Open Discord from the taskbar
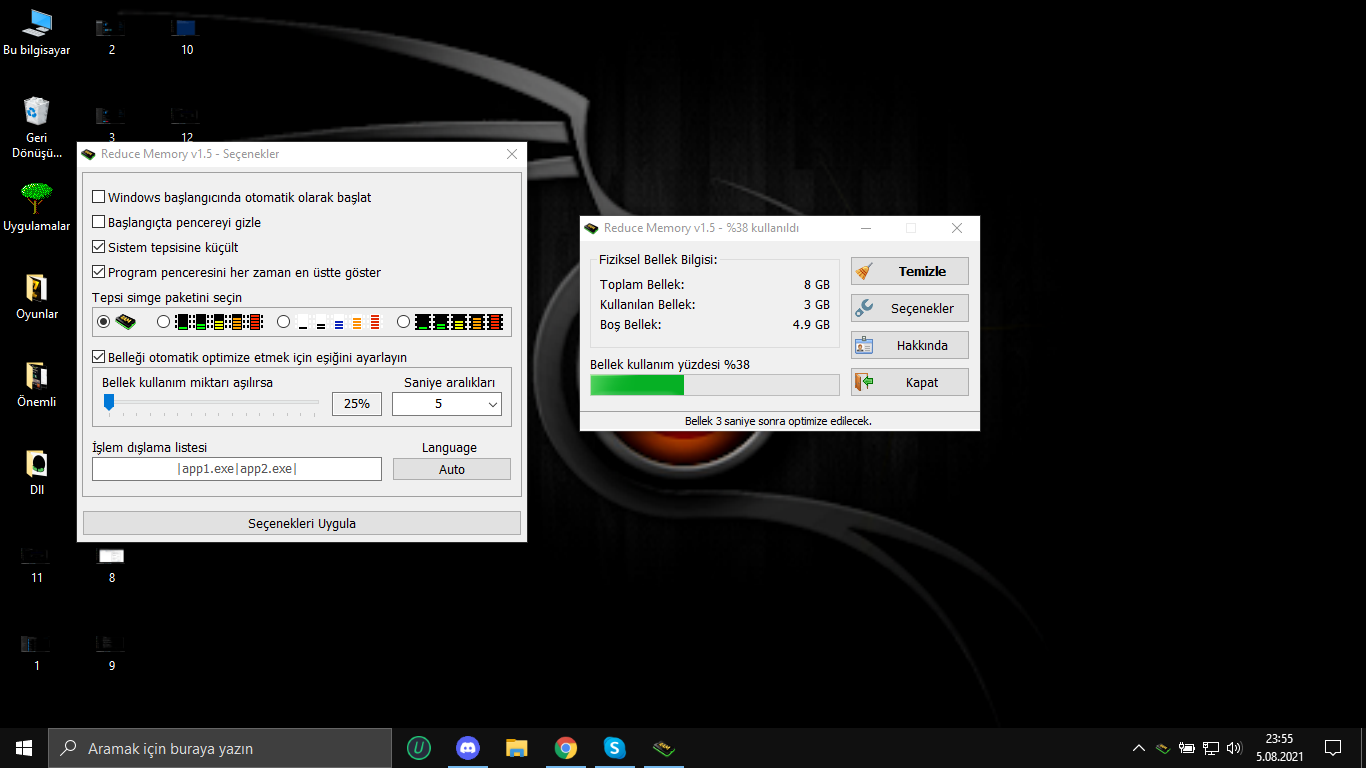 (x=467, y=748)
